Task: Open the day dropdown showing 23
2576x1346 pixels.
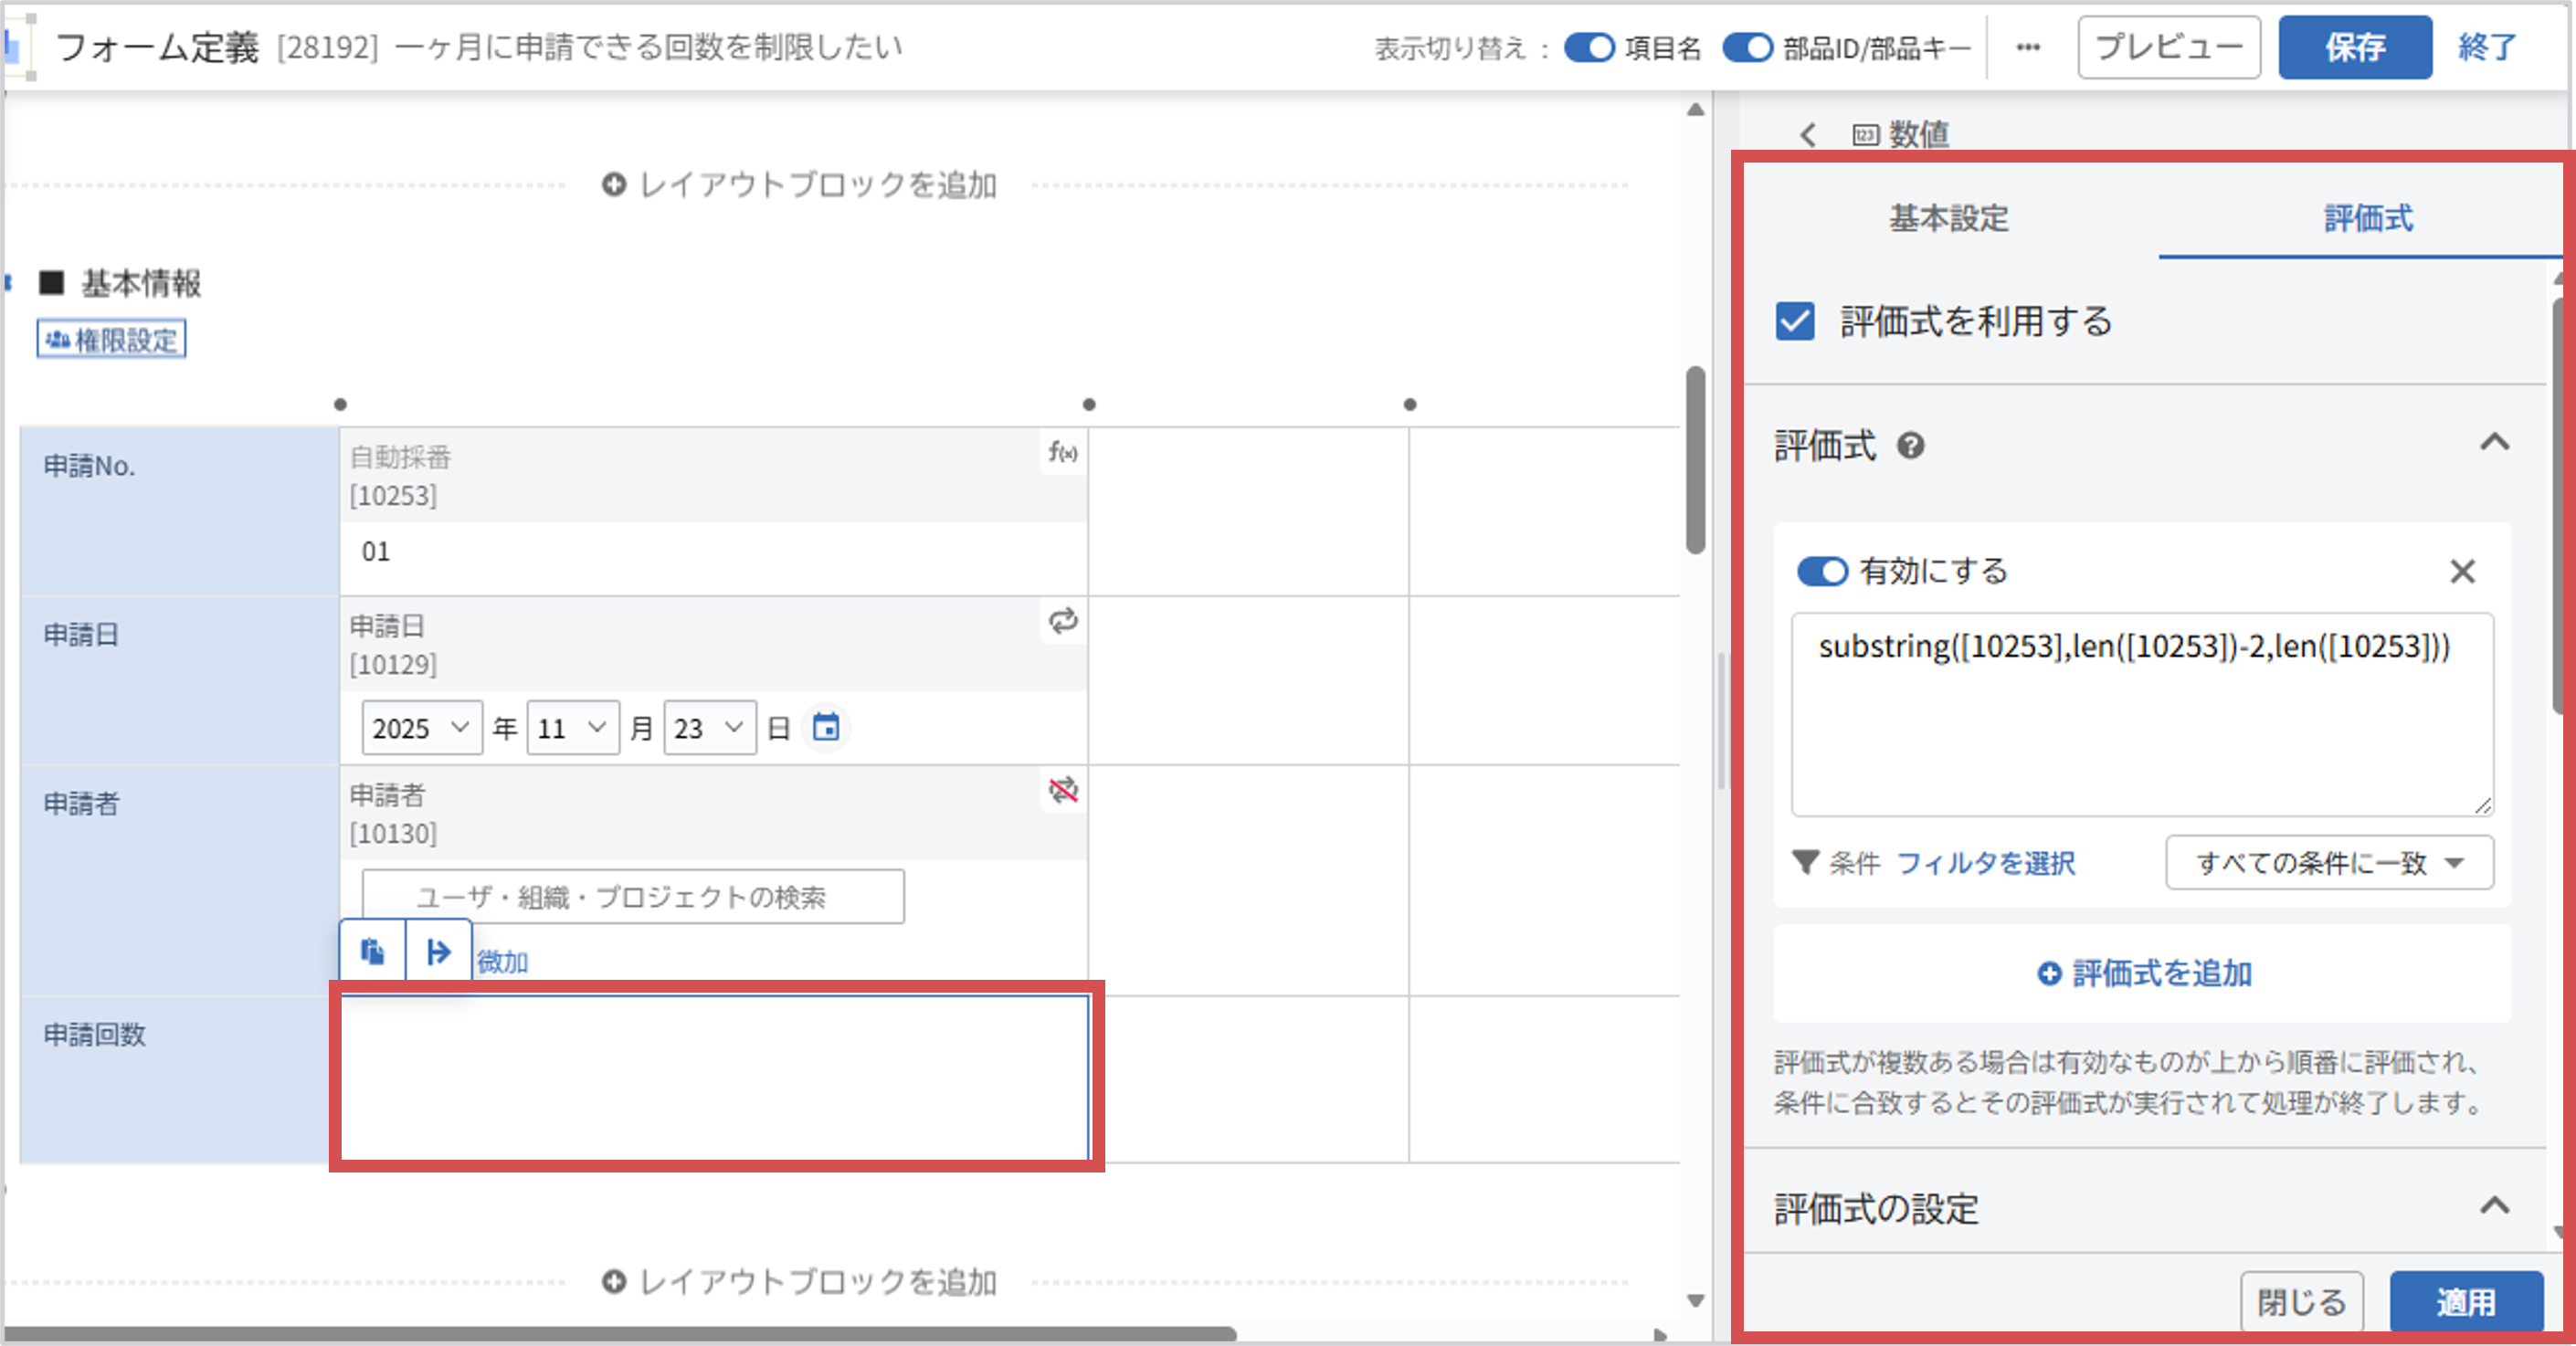Action: point(710,727)
